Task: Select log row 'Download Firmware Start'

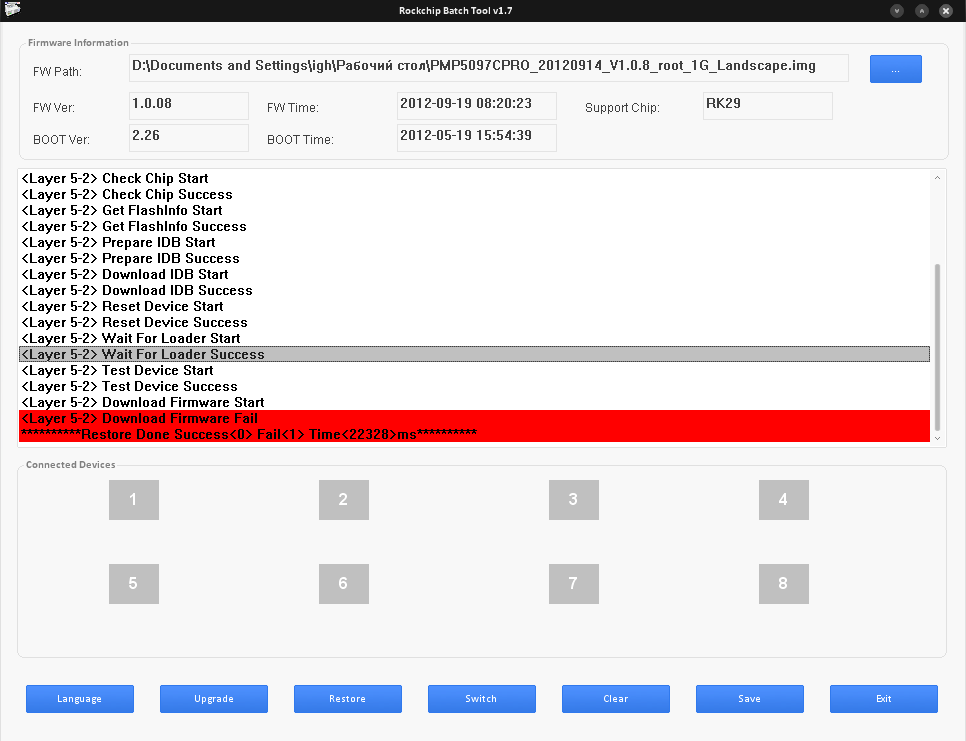Action: (x=474, y=402)
